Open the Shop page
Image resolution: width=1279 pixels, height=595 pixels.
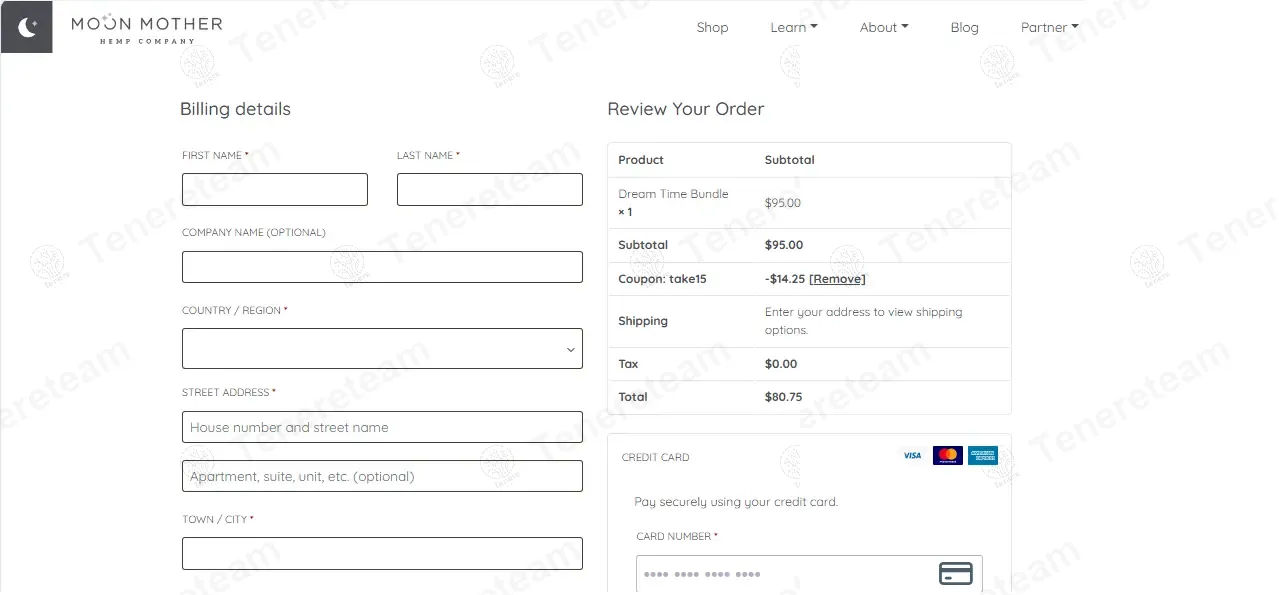click(x=712, y=27)
